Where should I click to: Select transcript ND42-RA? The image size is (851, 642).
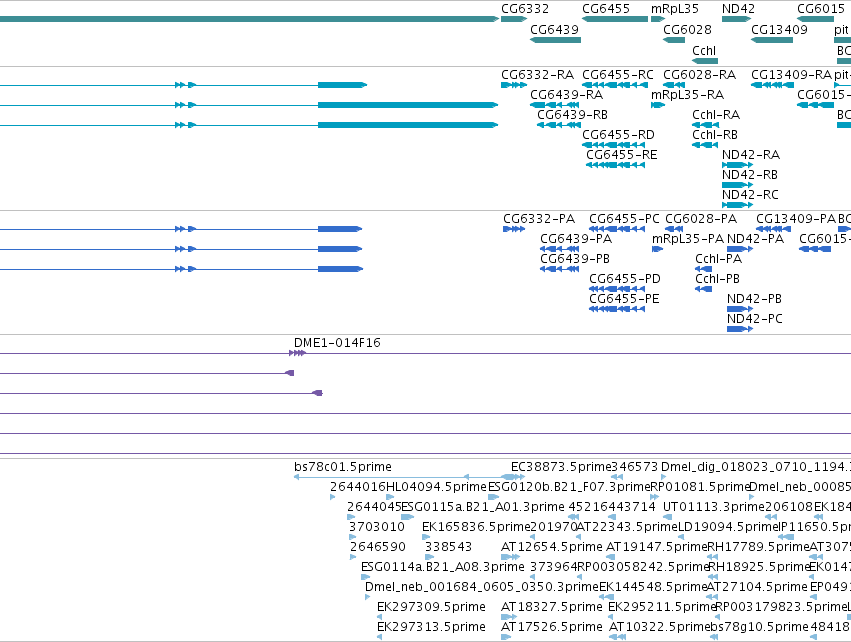coord(737,165)
